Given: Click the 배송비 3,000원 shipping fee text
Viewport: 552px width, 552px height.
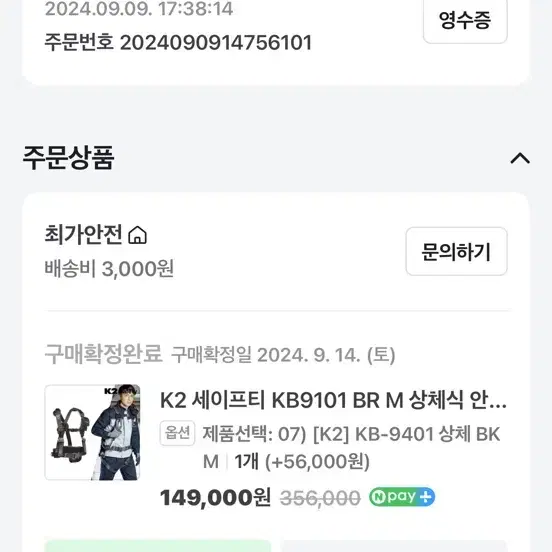Looking at the screenshot, I should tap(109, 269).
